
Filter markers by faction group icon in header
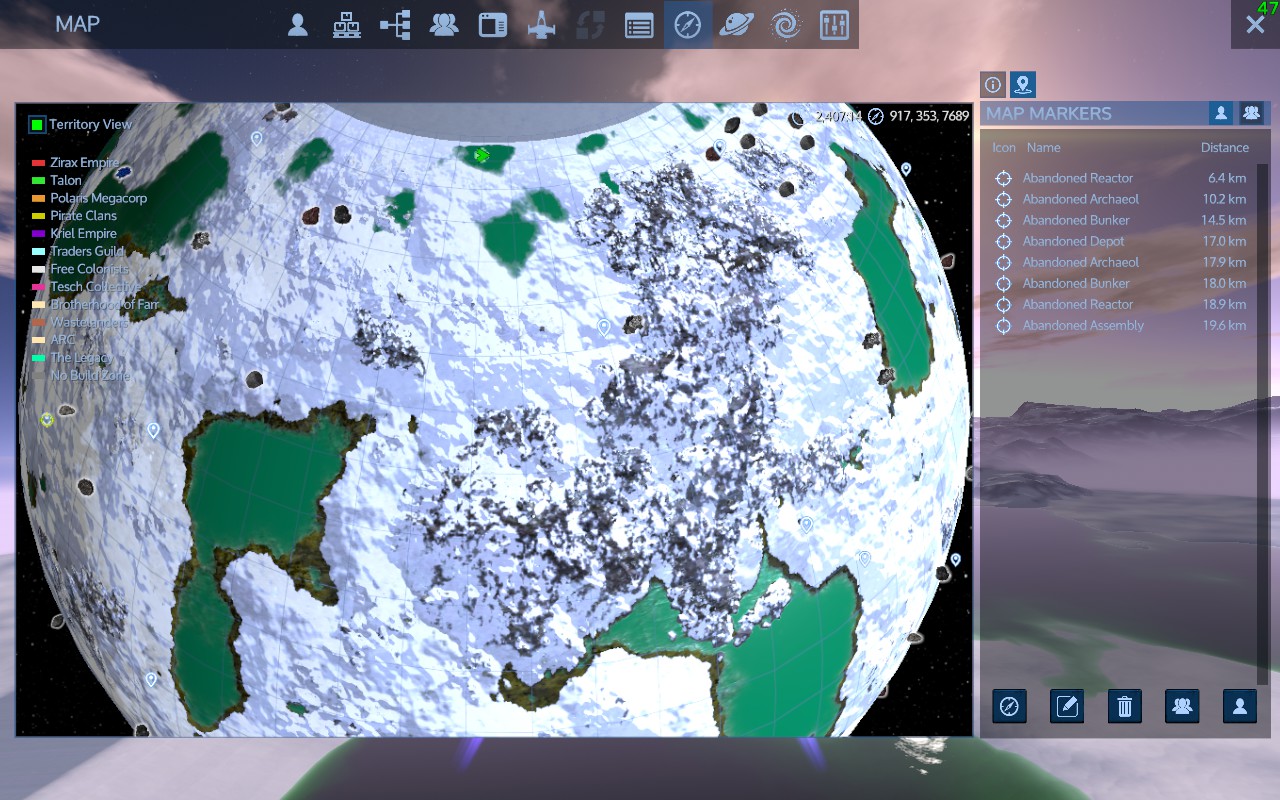[1251, 113]
